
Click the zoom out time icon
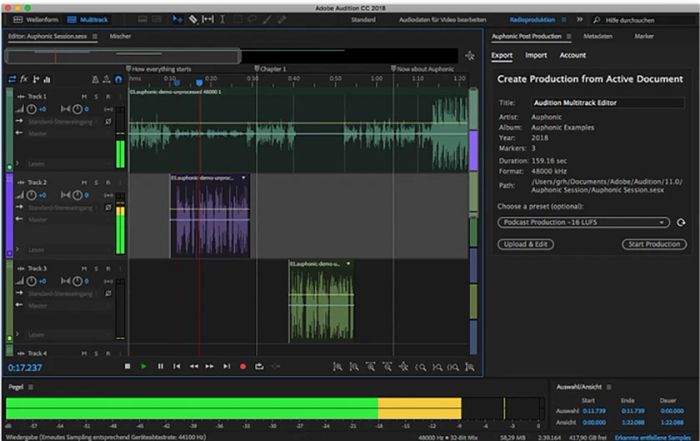387,367
